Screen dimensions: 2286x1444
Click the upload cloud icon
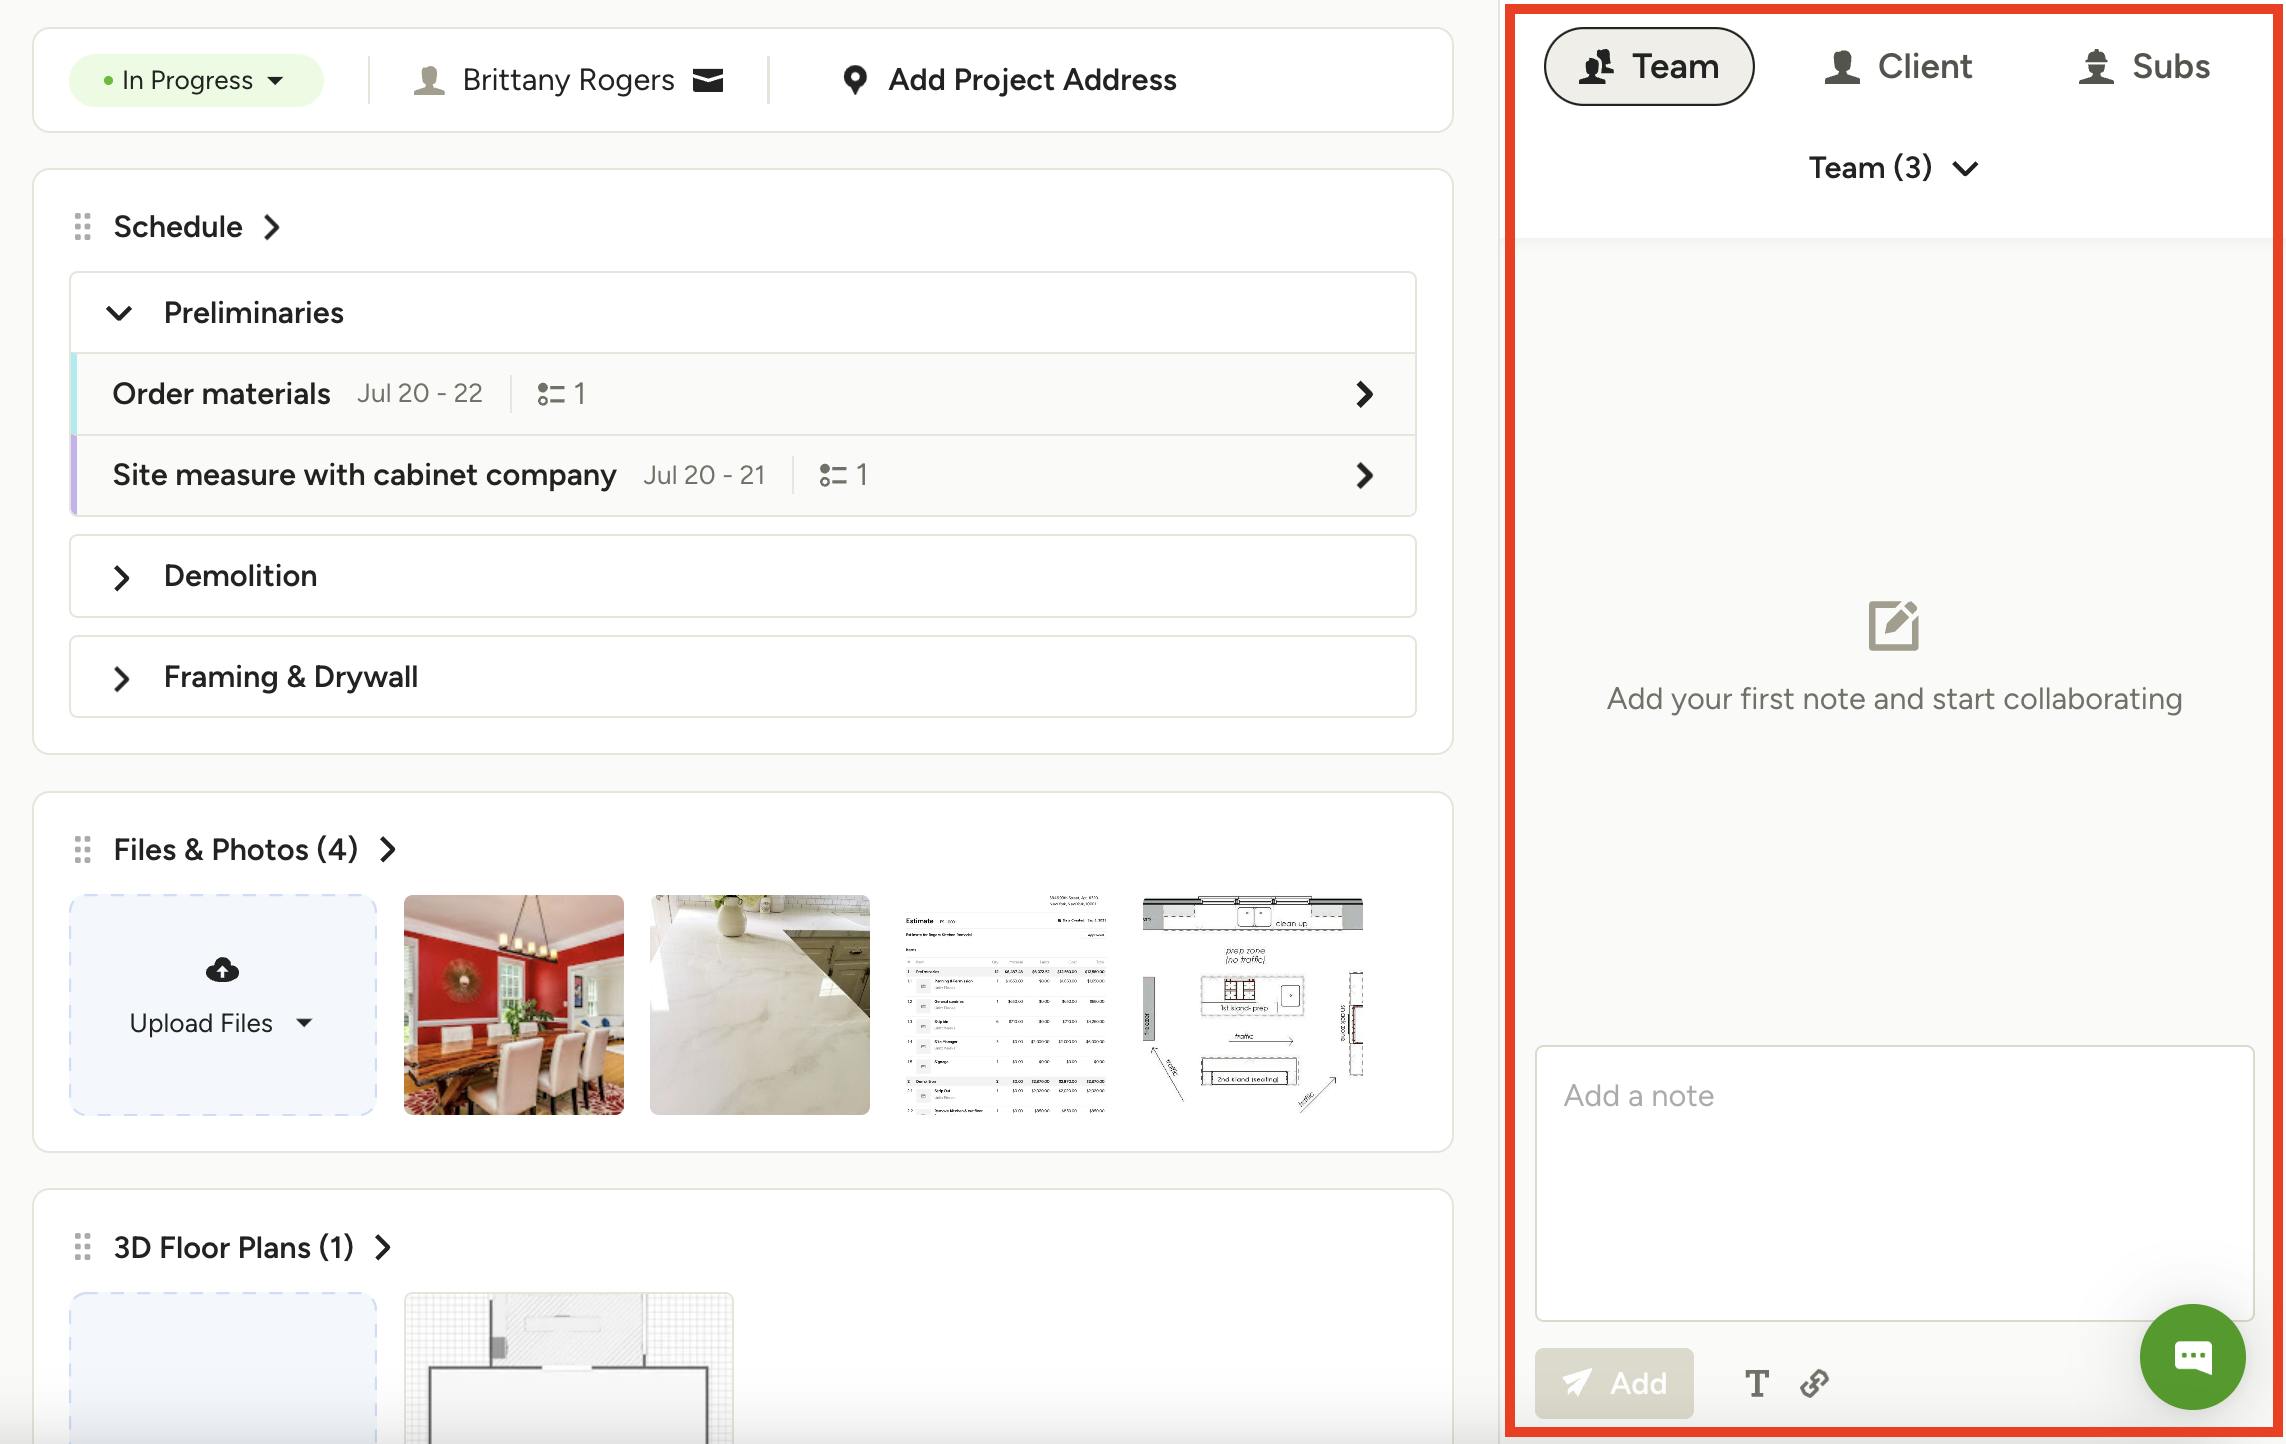(221, 968)
